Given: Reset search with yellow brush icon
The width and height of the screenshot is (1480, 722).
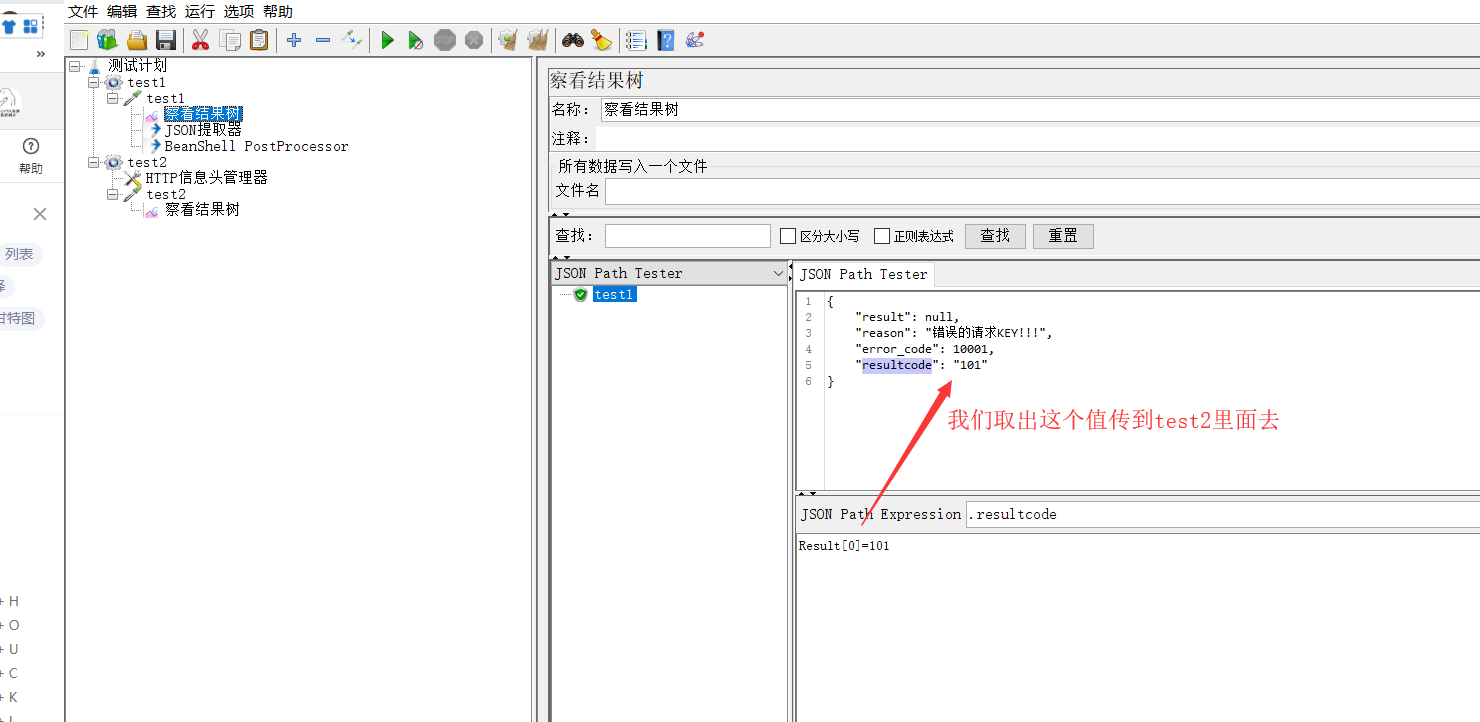Looking at the screenshot, I should [x=601, y=40].
